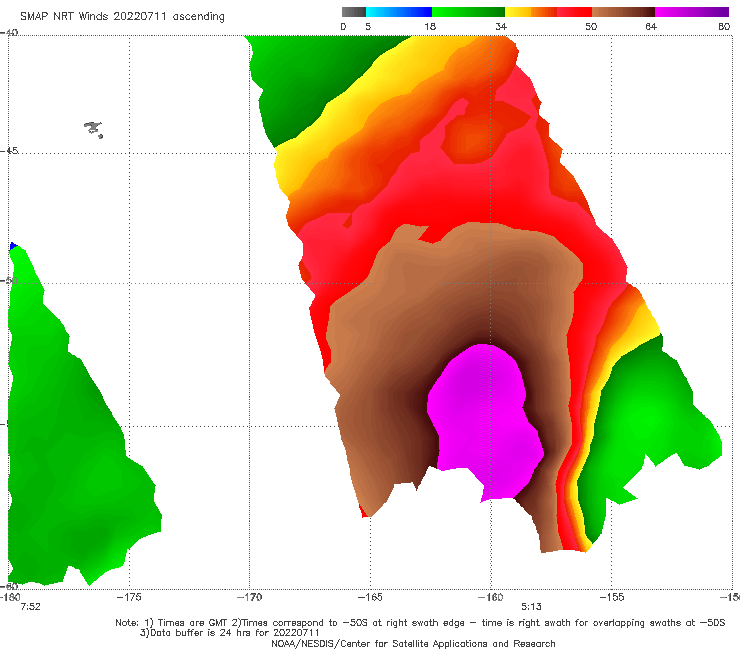
Task: Click the '64' label under the color bar
Action: tap(651, 26)
